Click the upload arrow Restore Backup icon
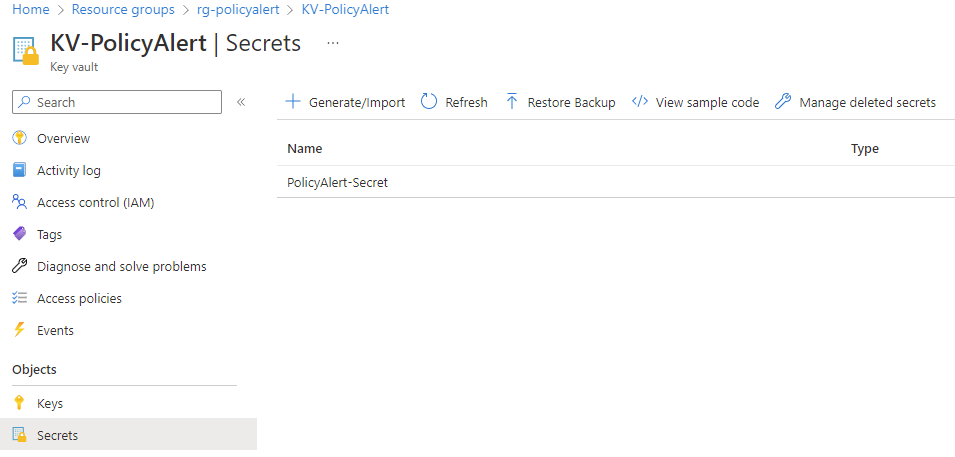This screenshot has height=457, width=955. [512, 102]
